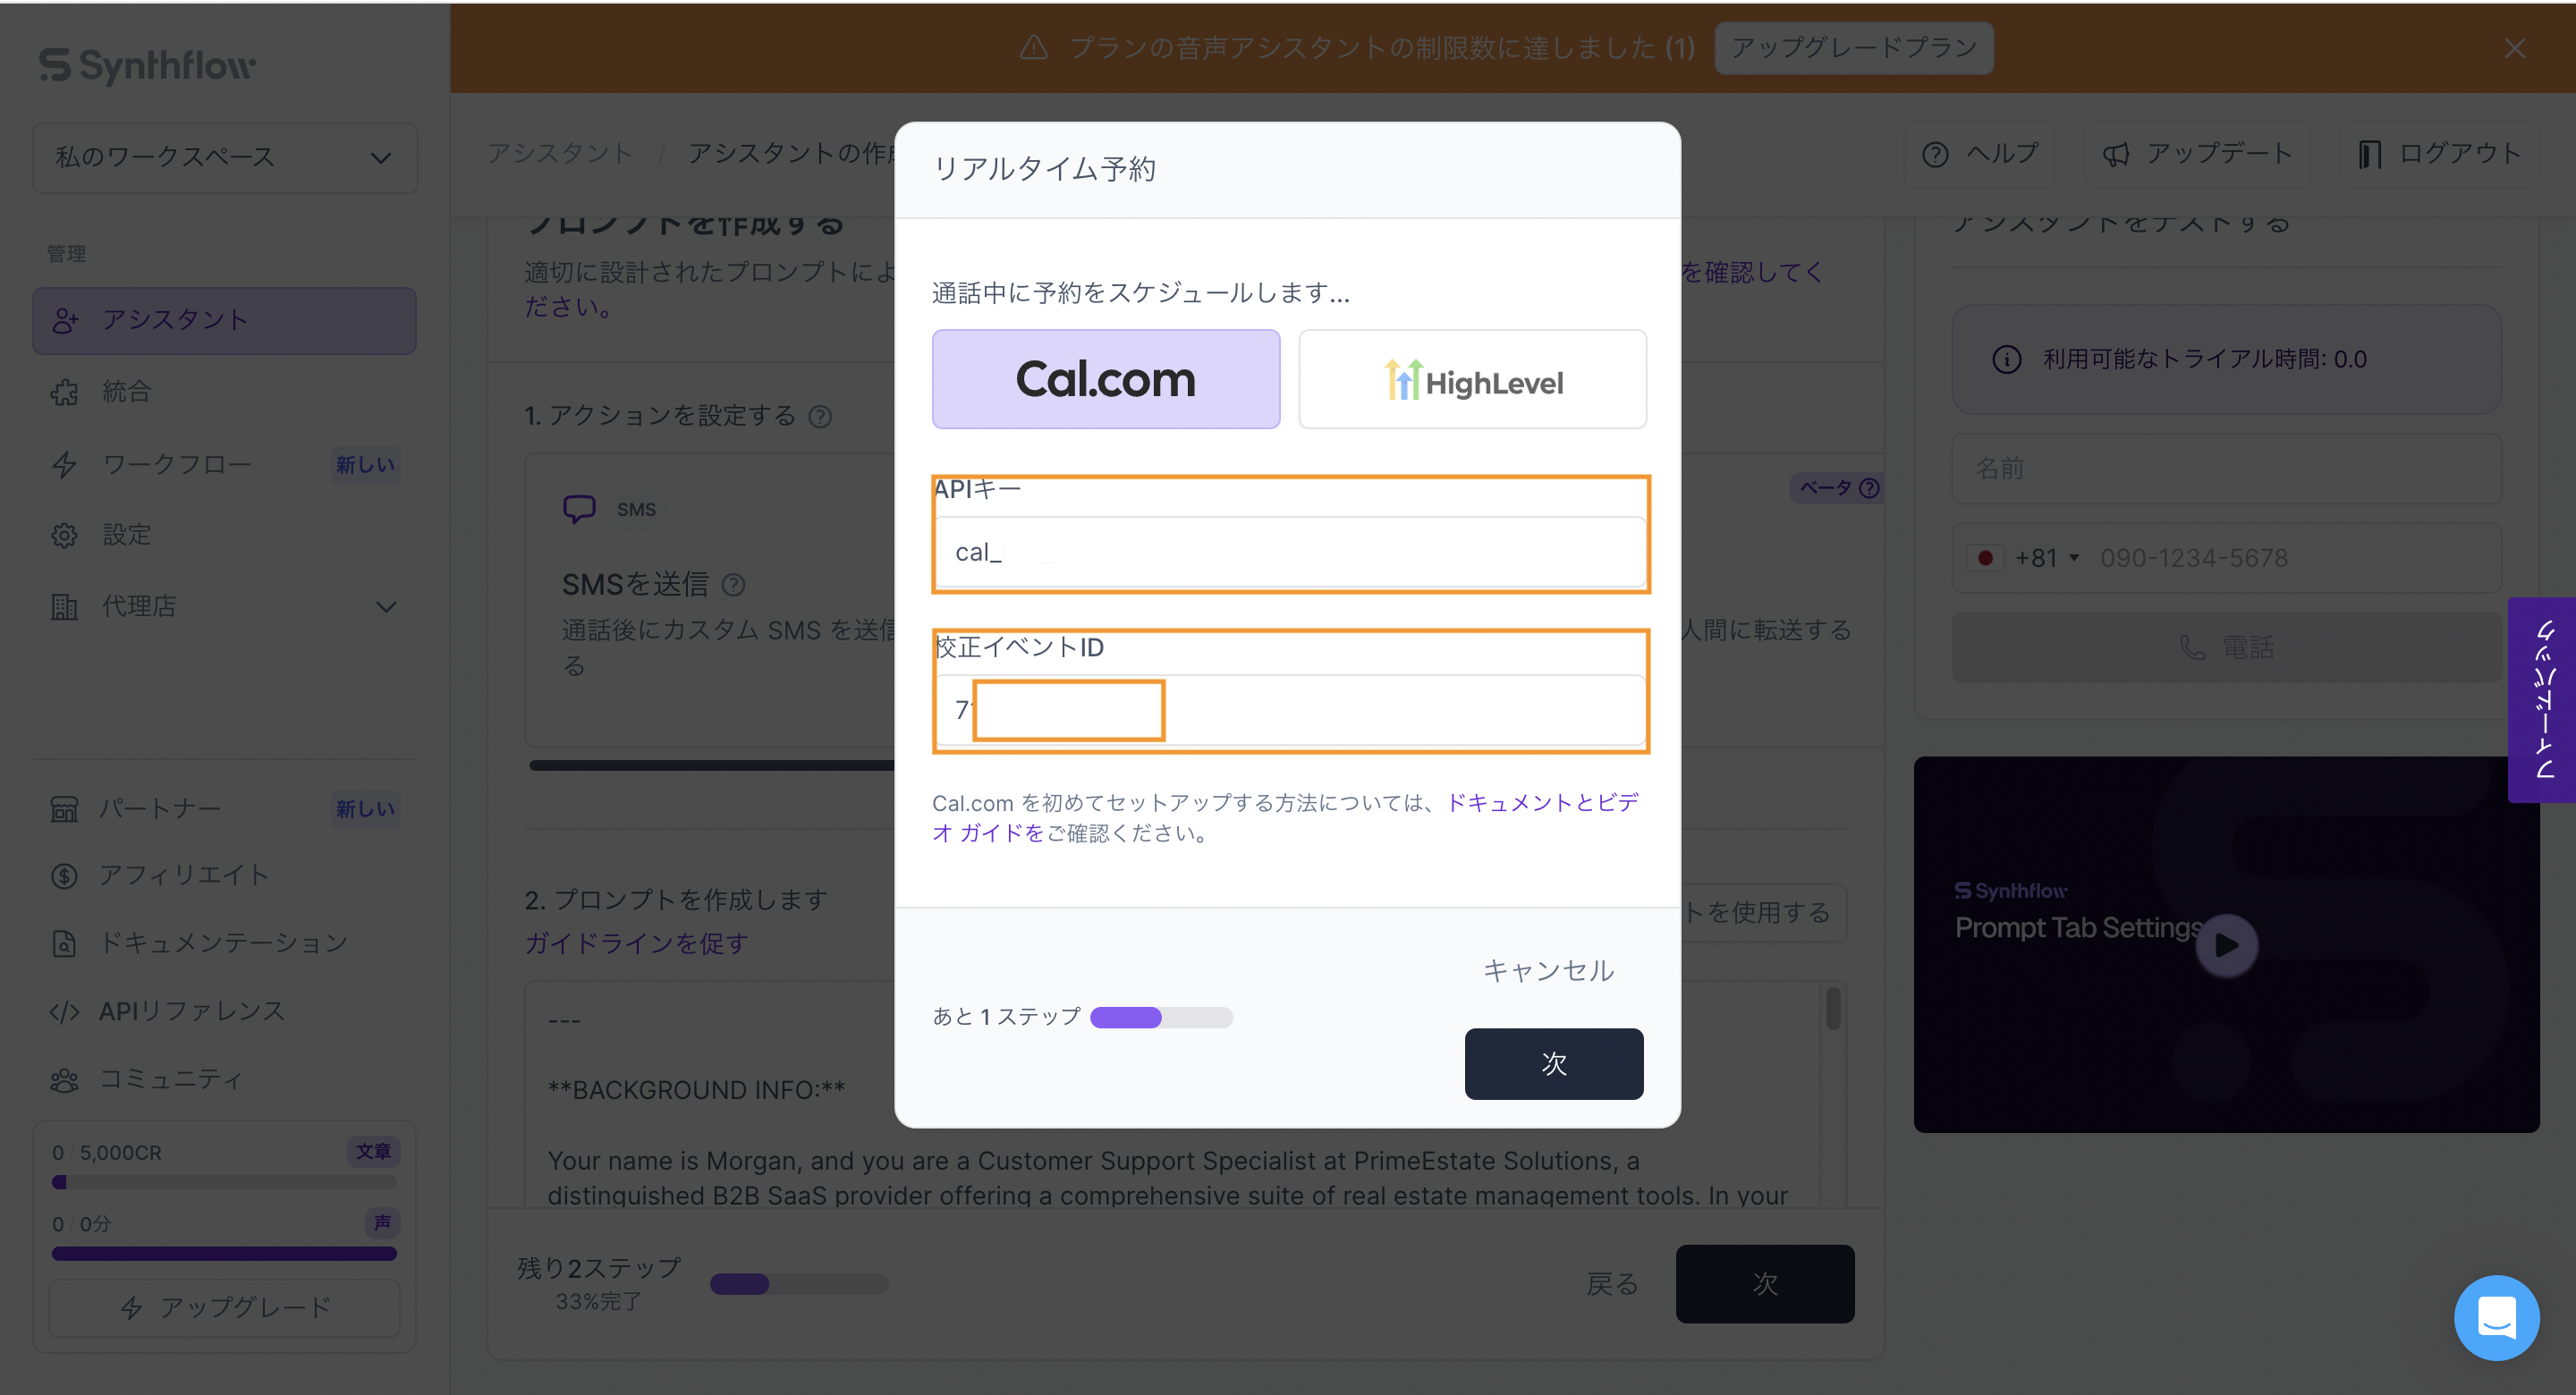Click the ヘルプ help button
The height and width of the screenshot is (1395, 2576).
pos(1980,154)
